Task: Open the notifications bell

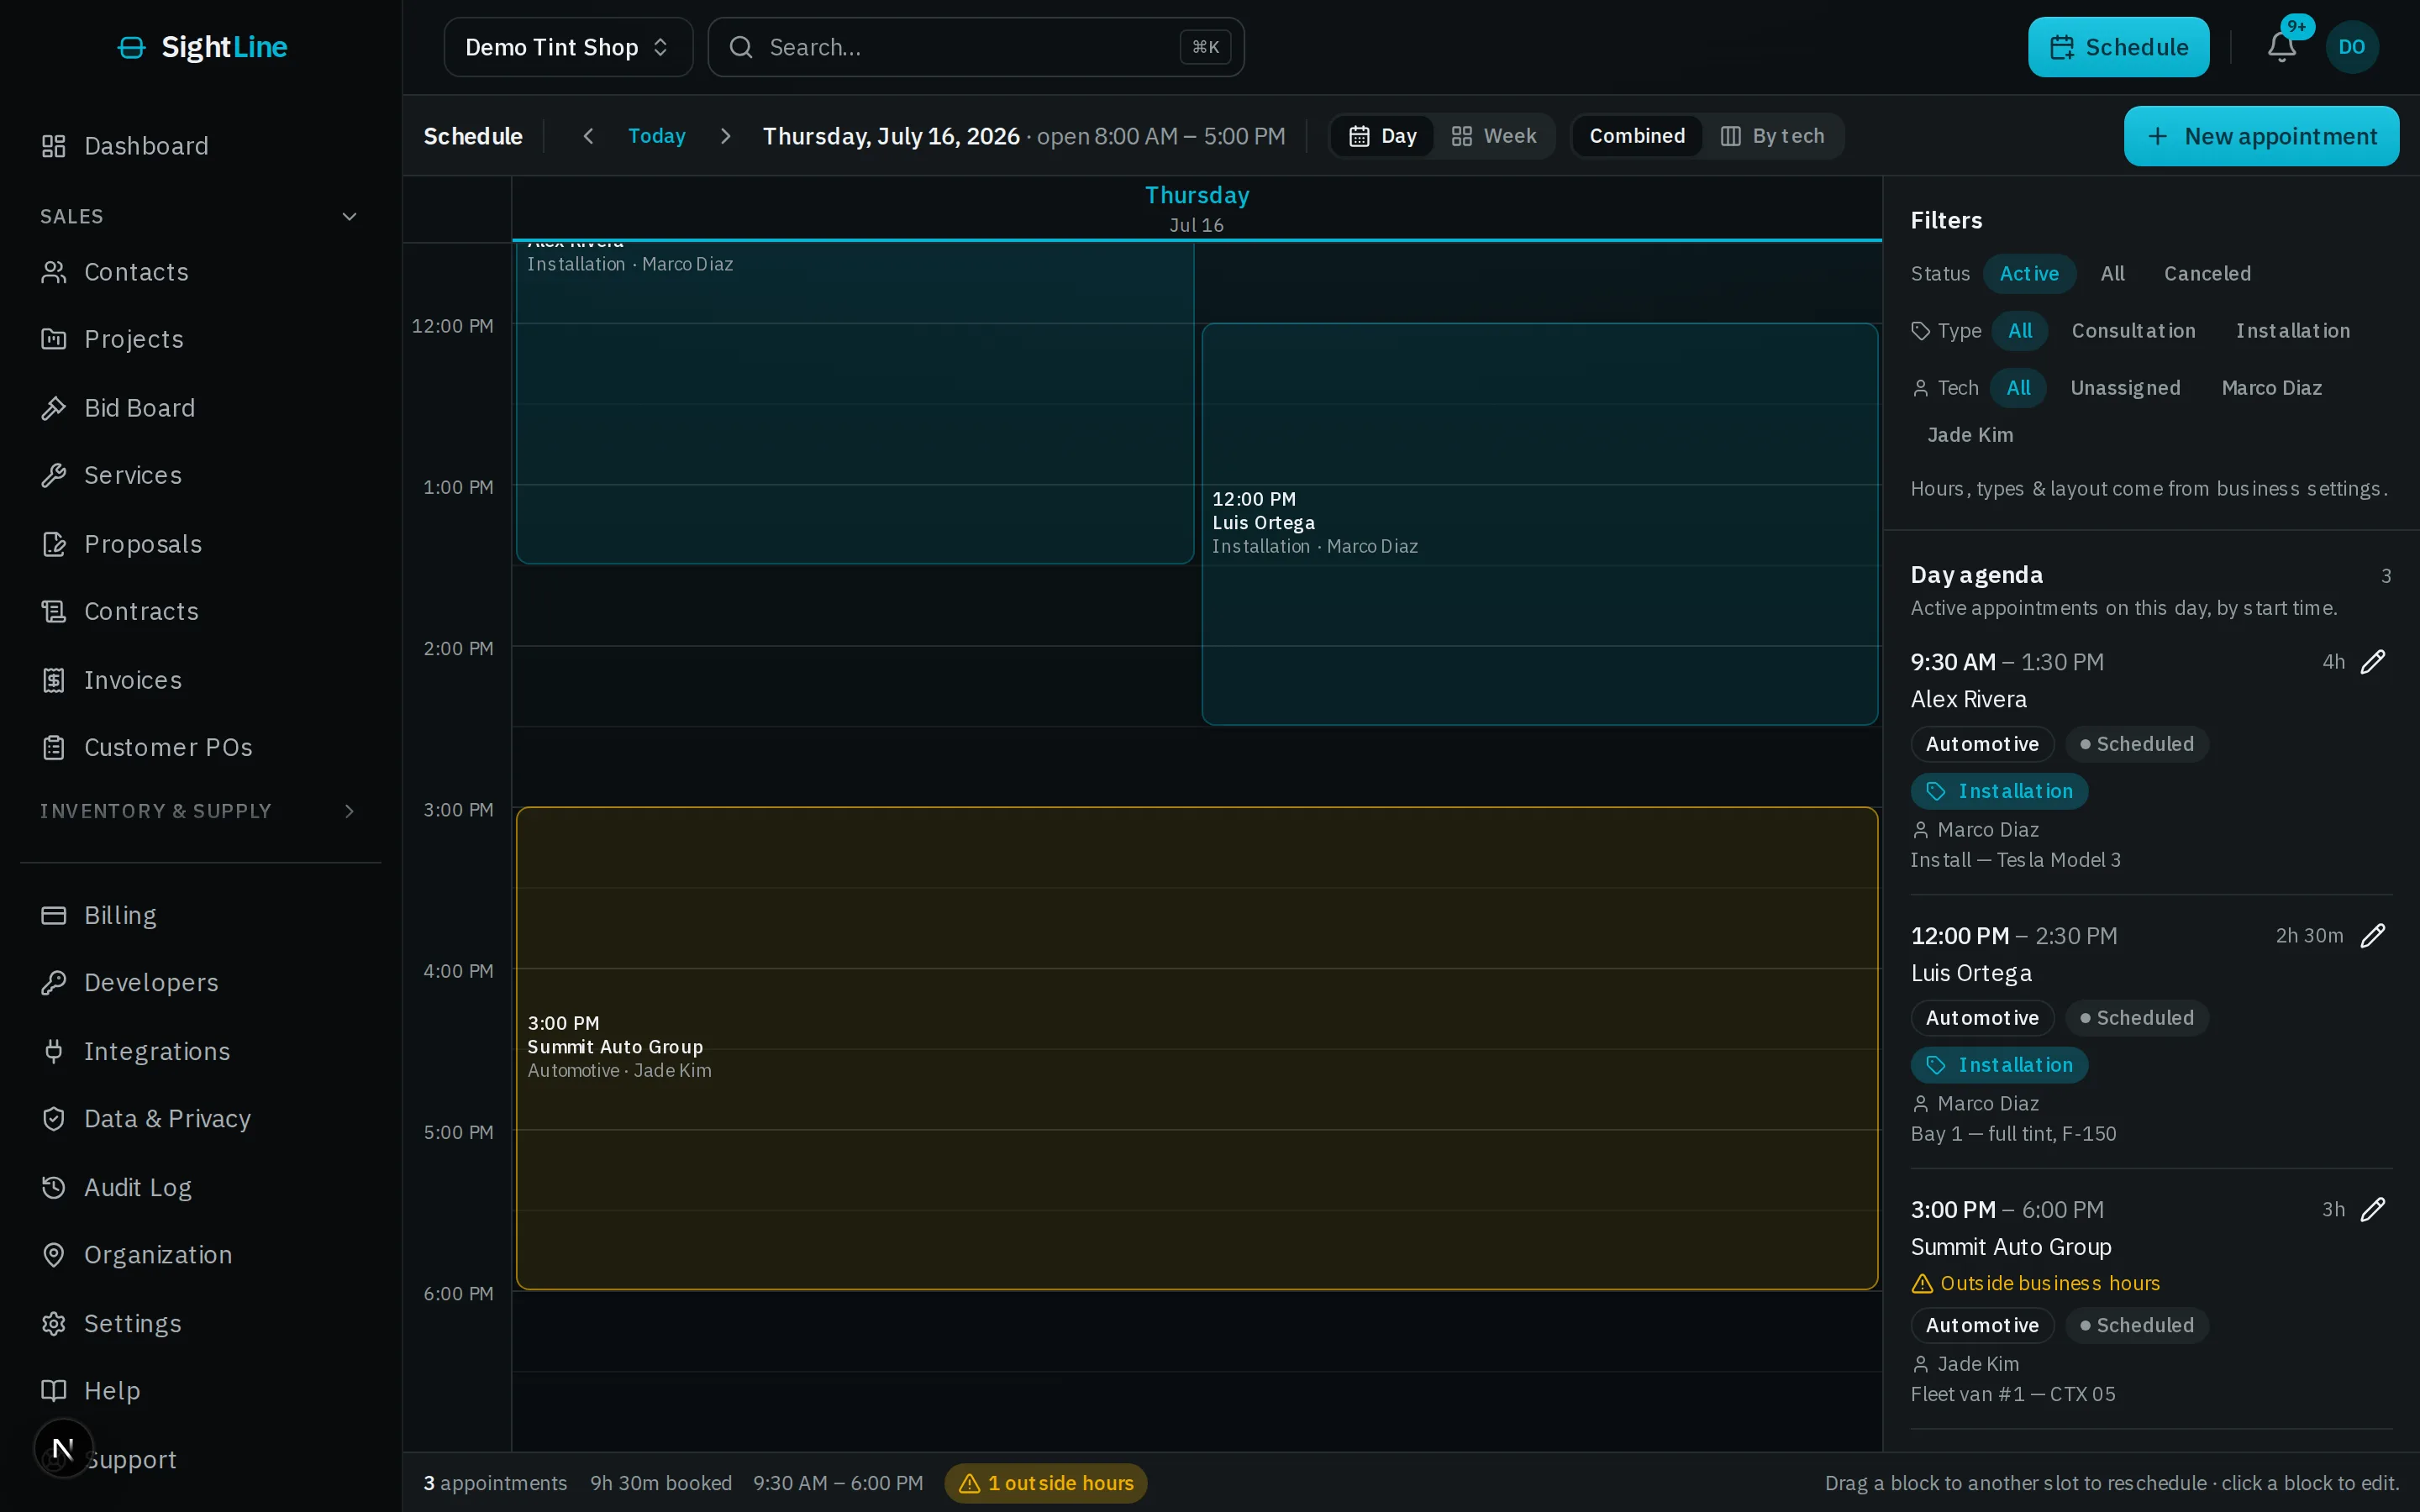Action: pyautogui.click(x=2281, y=47)
